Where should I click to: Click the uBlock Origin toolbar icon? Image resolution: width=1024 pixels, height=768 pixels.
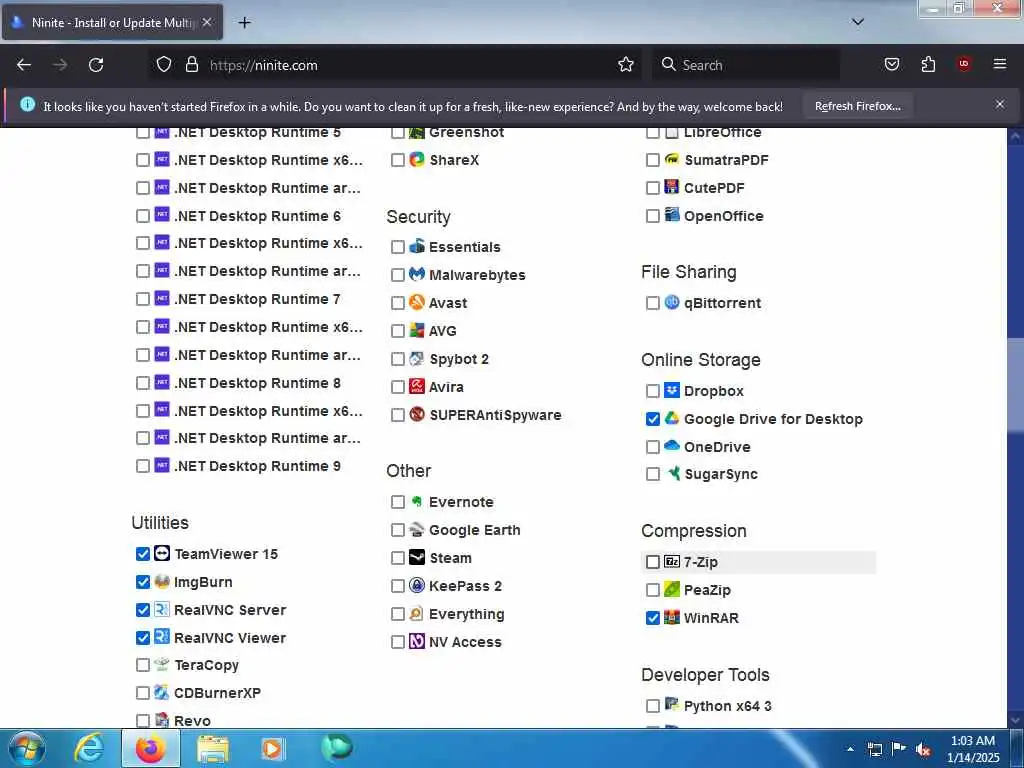[x=964, y=64]
